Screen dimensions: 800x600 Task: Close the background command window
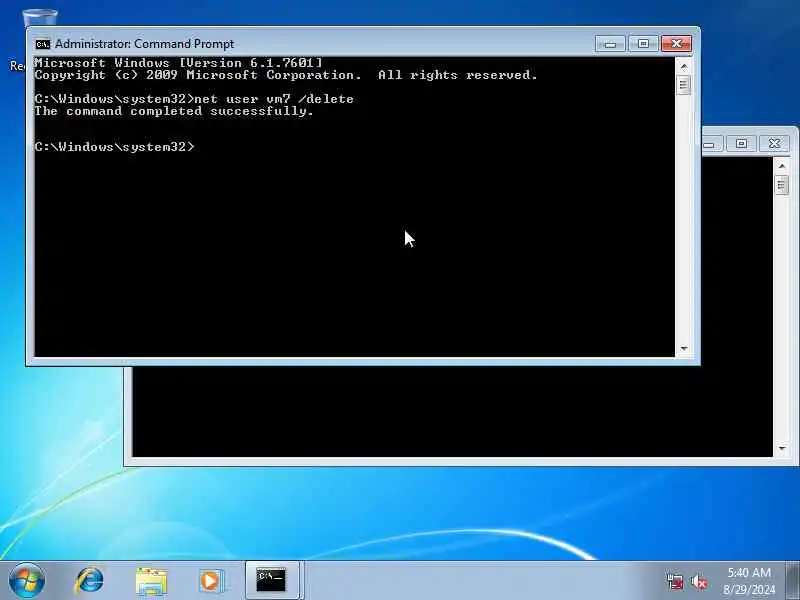point(774,144)
